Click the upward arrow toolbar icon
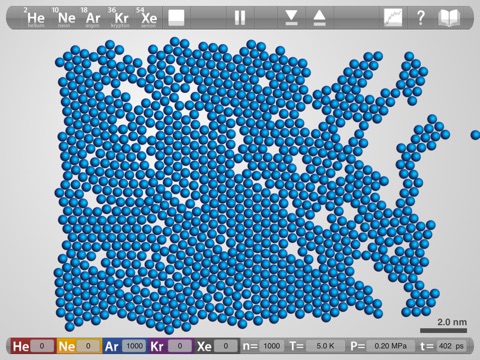 click(319, 18)
